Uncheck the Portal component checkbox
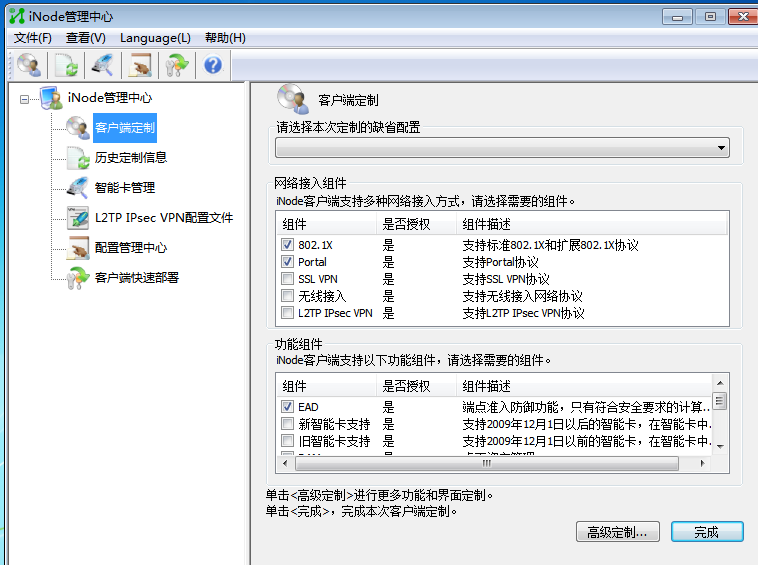The height and width of the screenshot is (565, 758). [x=287, y=261]
